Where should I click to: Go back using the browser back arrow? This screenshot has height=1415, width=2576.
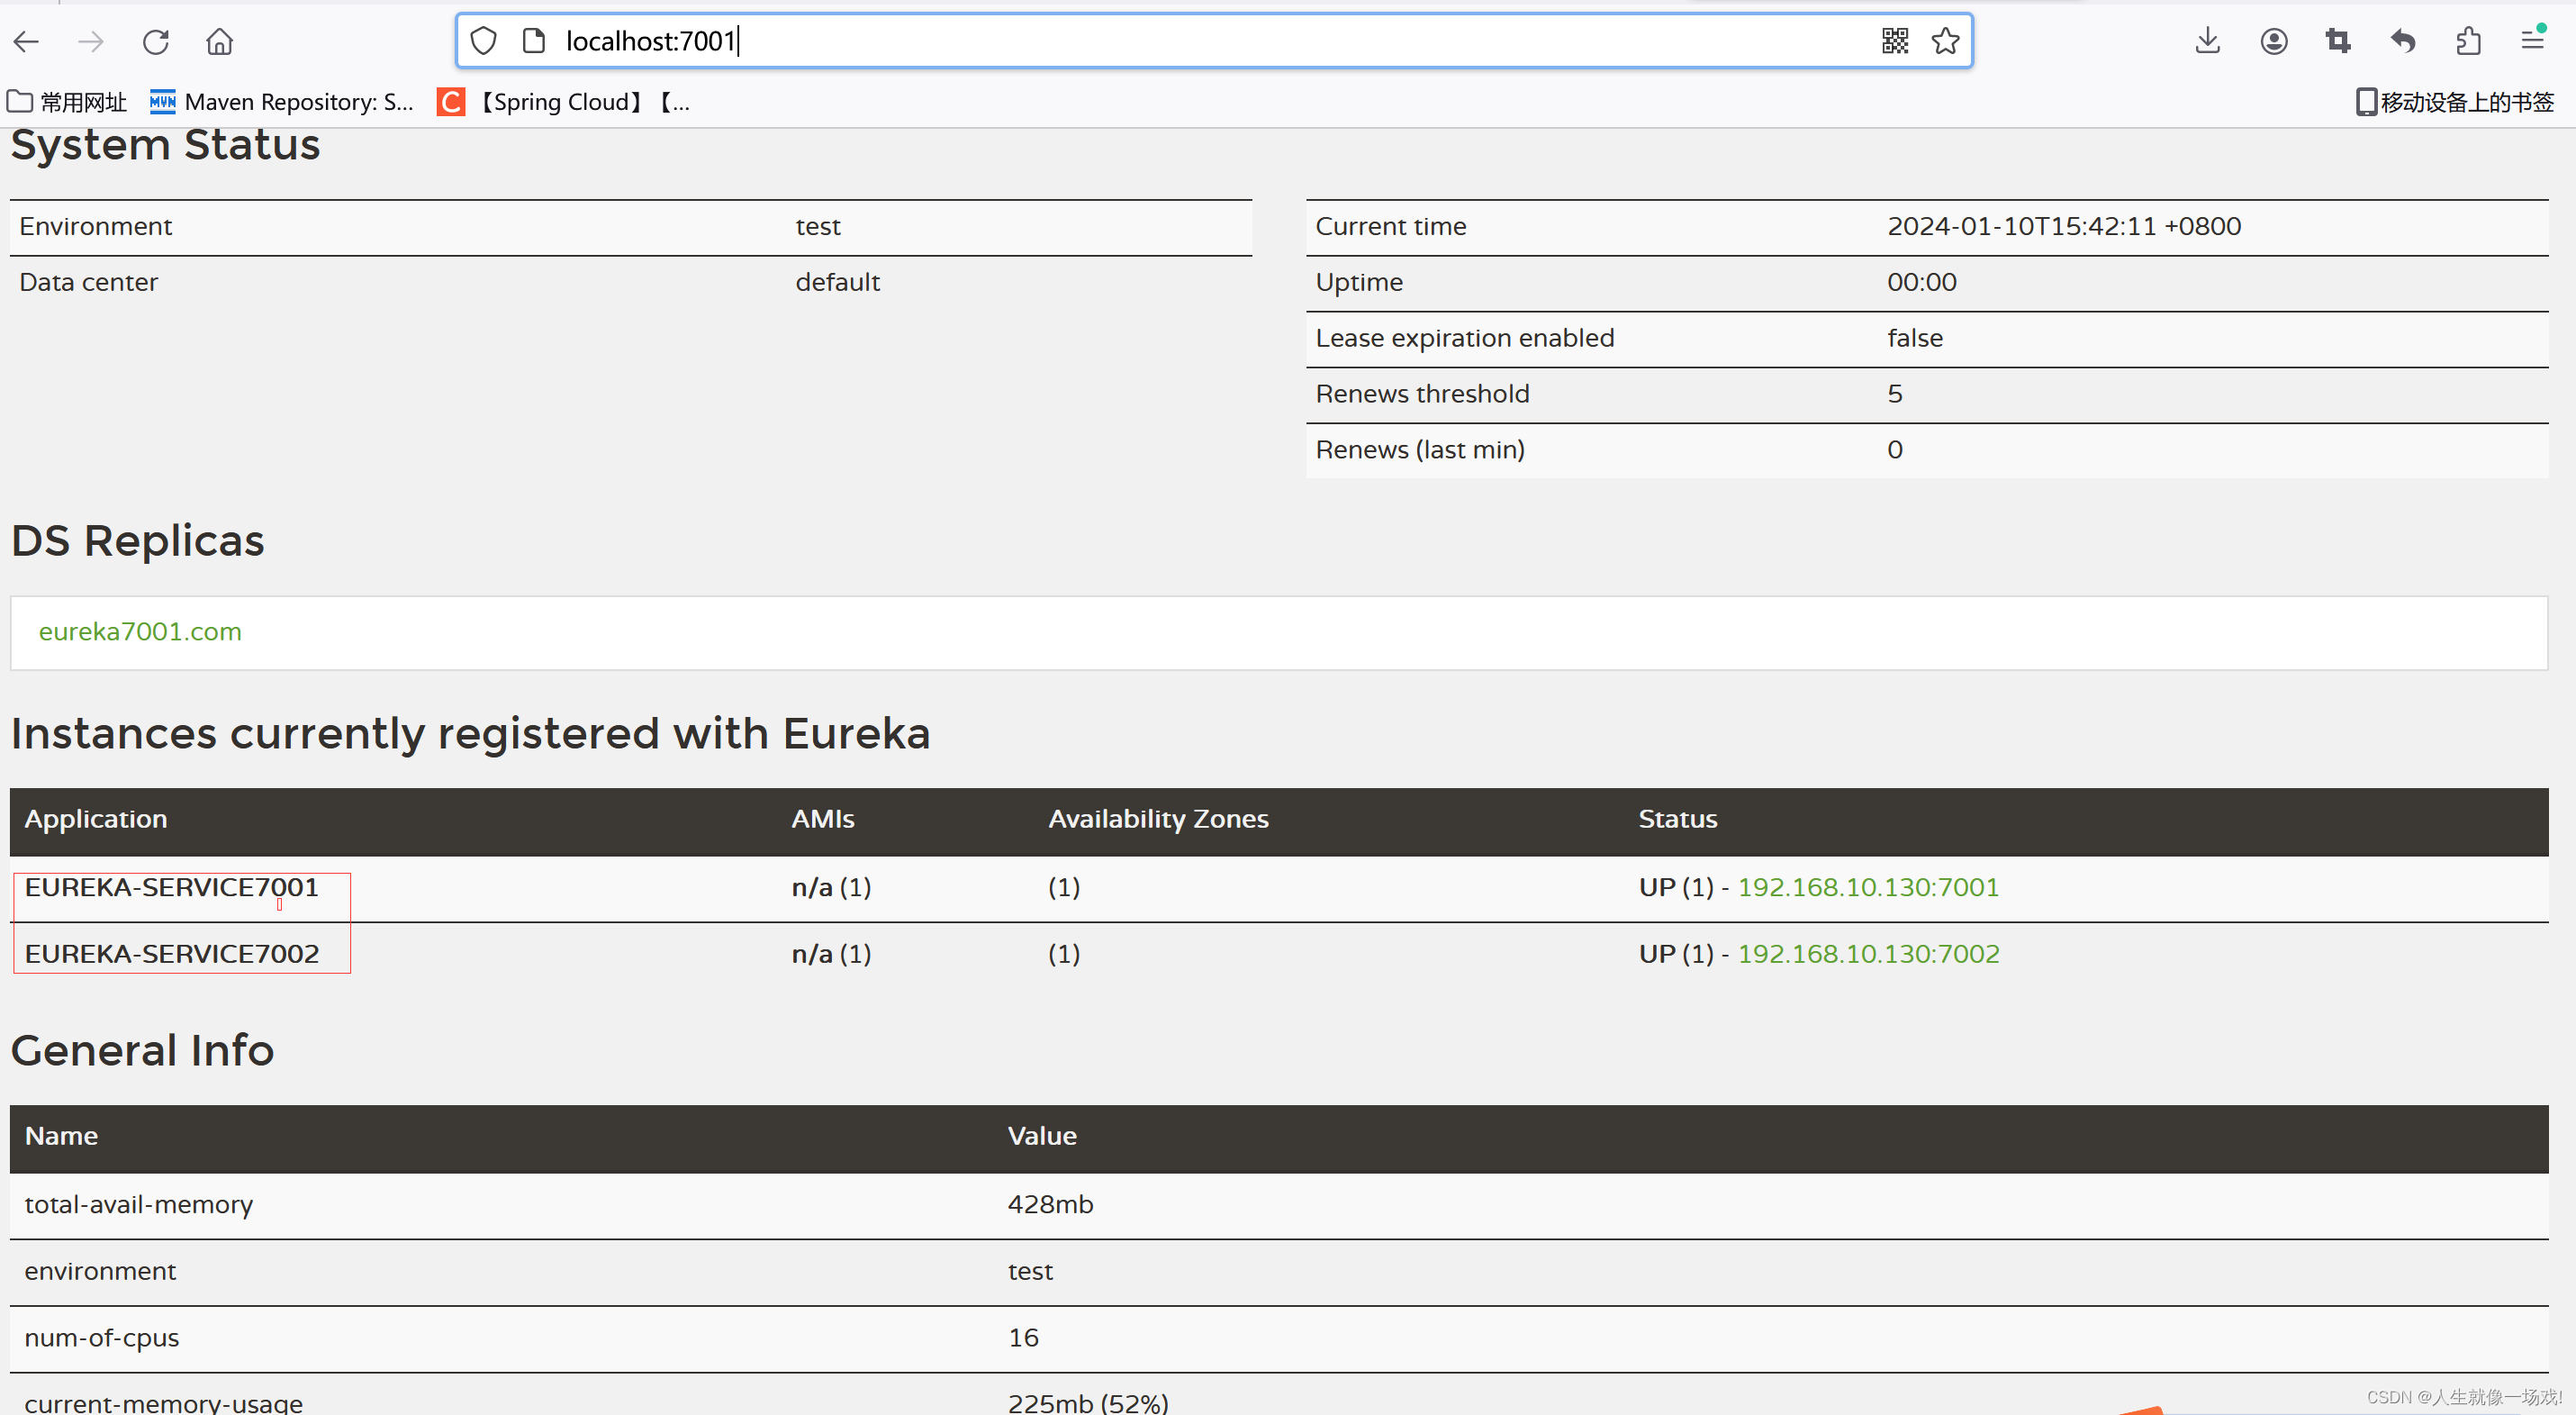click(x=27, y=42)
